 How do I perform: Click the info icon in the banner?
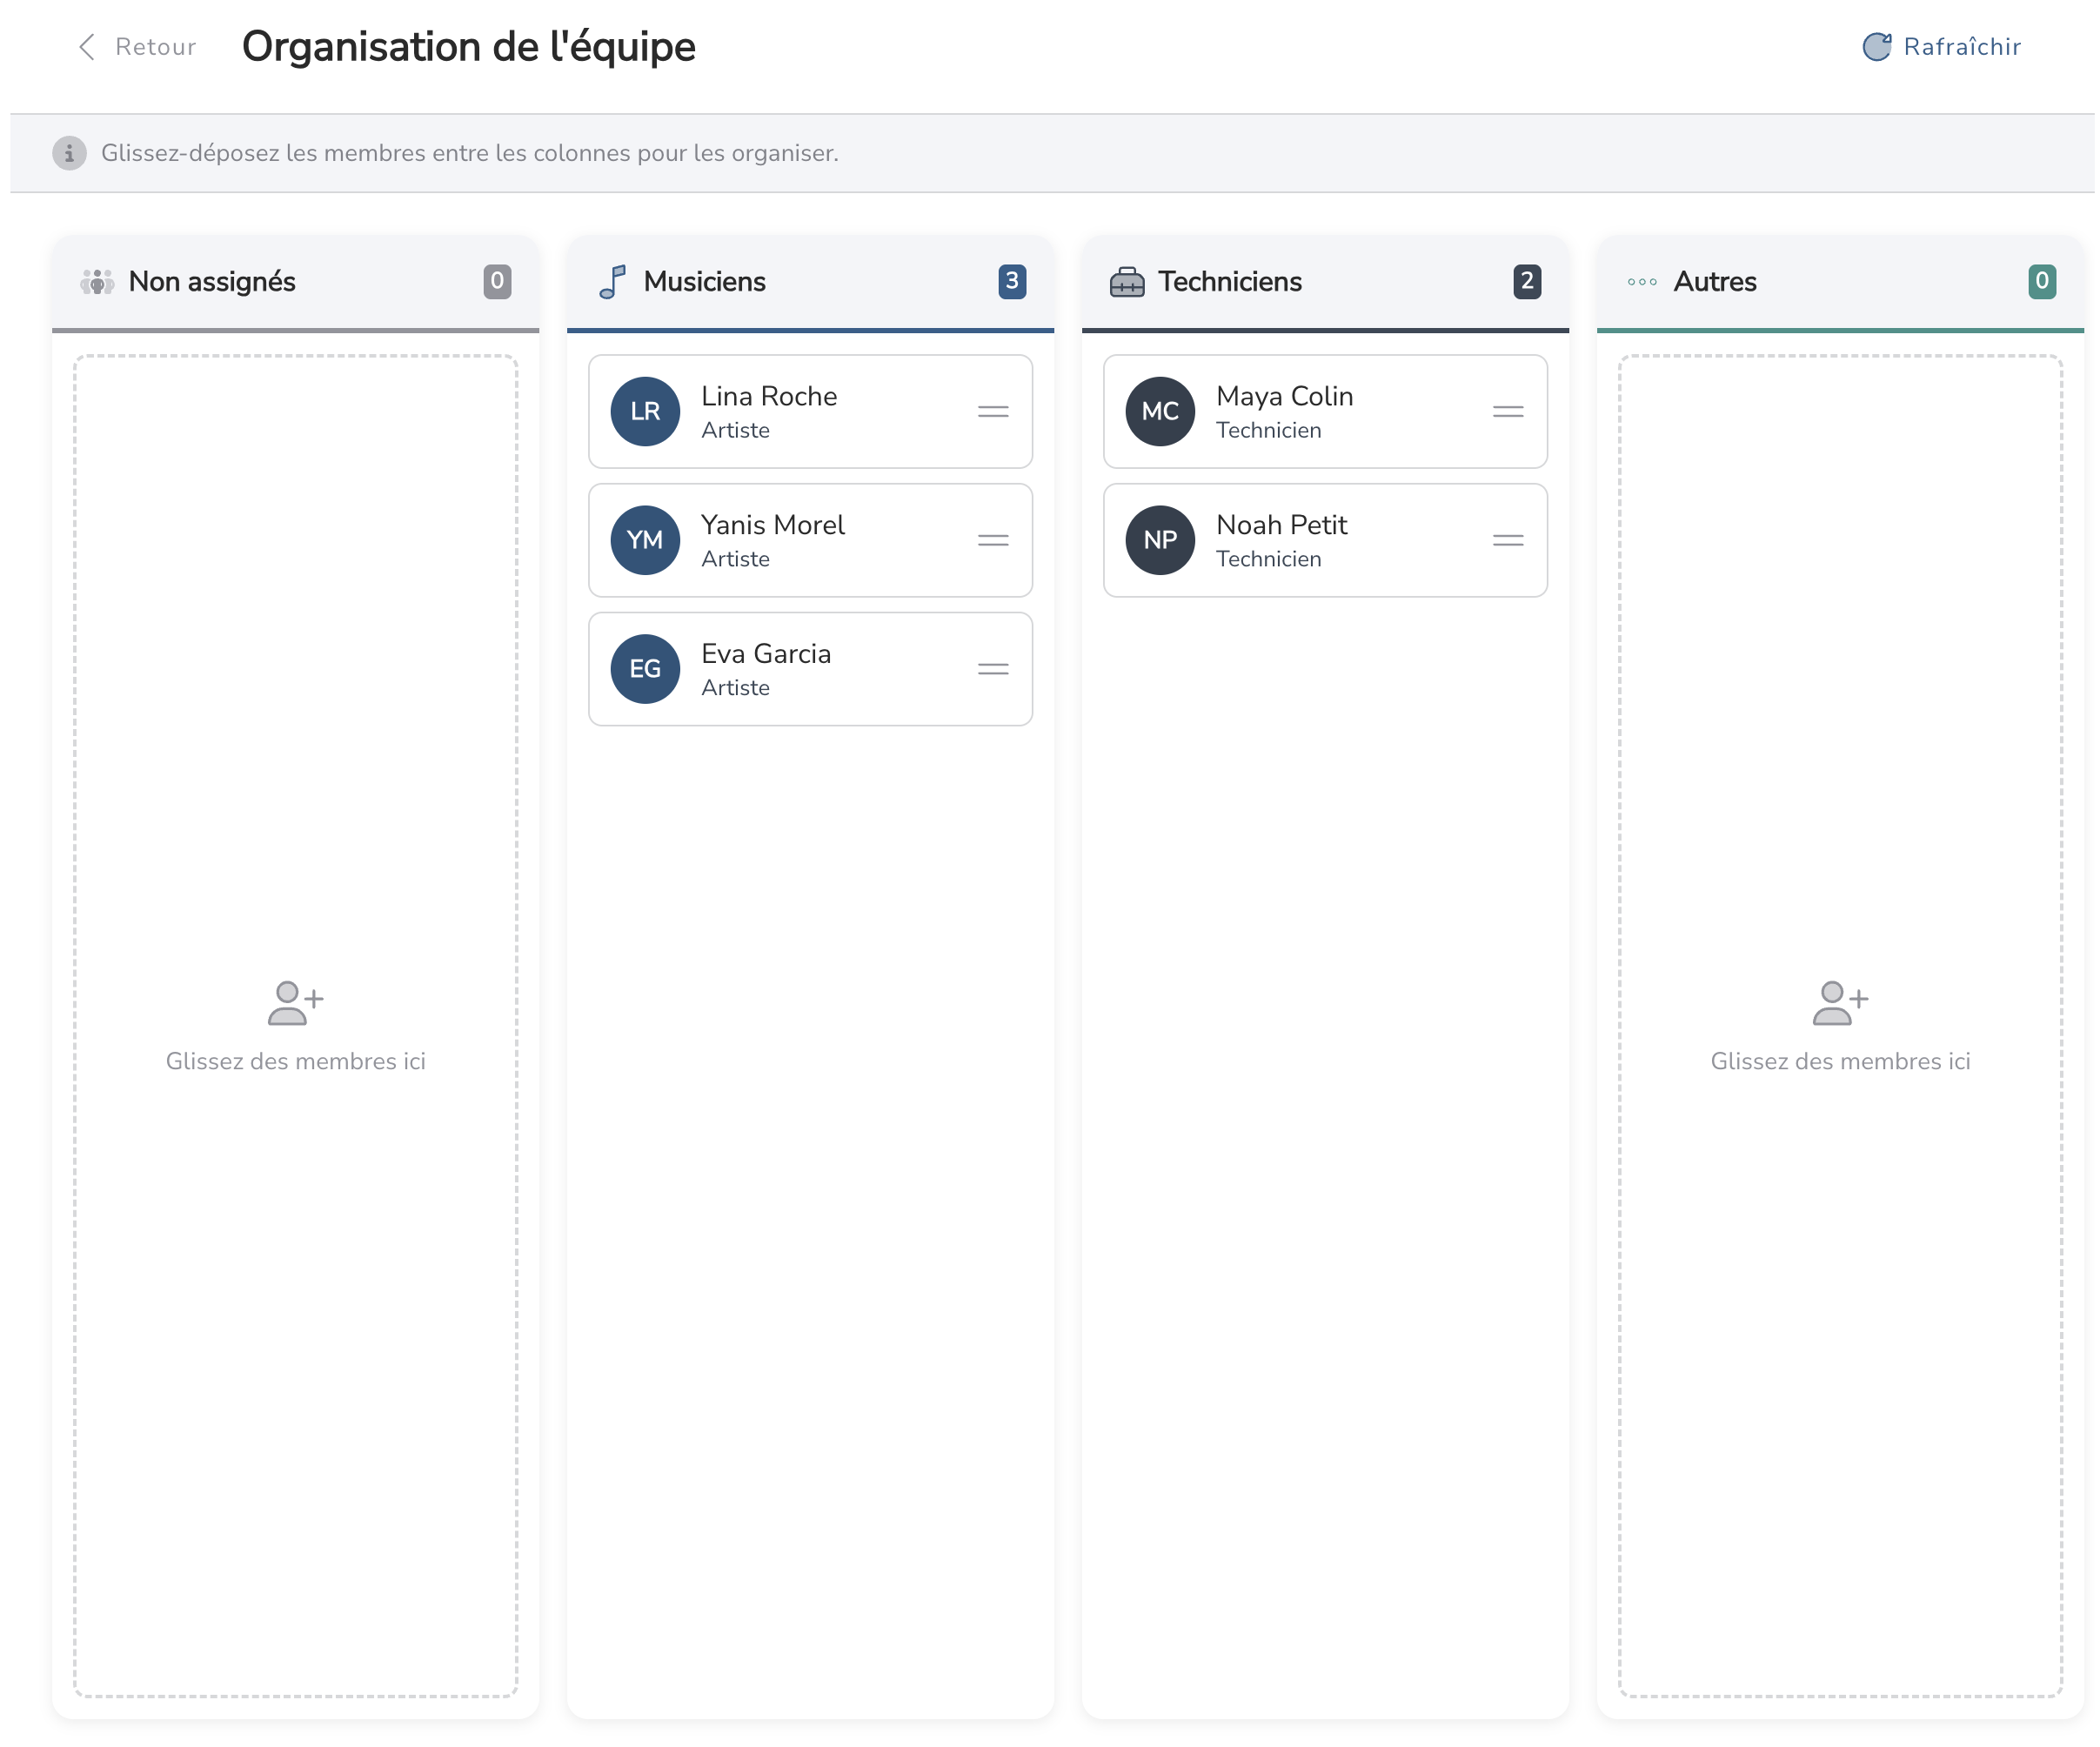[69, 153]
